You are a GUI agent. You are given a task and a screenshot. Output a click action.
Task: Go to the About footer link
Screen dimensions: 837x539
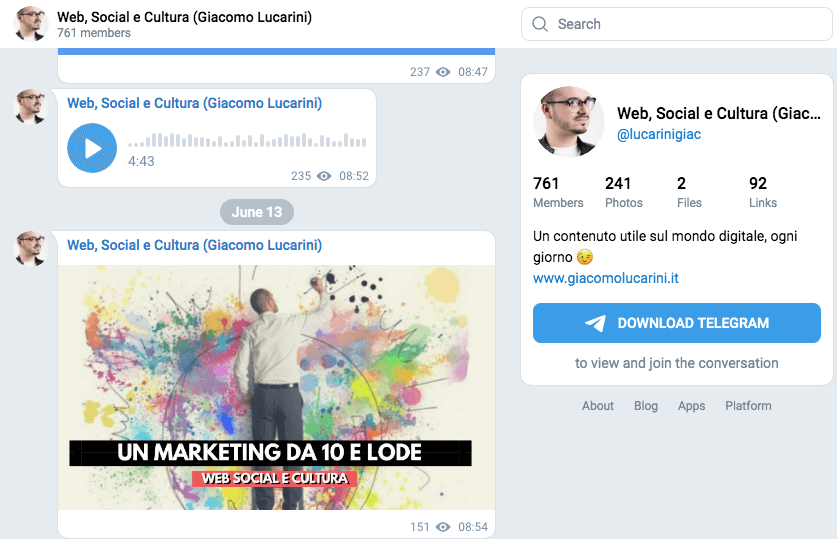click(598, 406)
